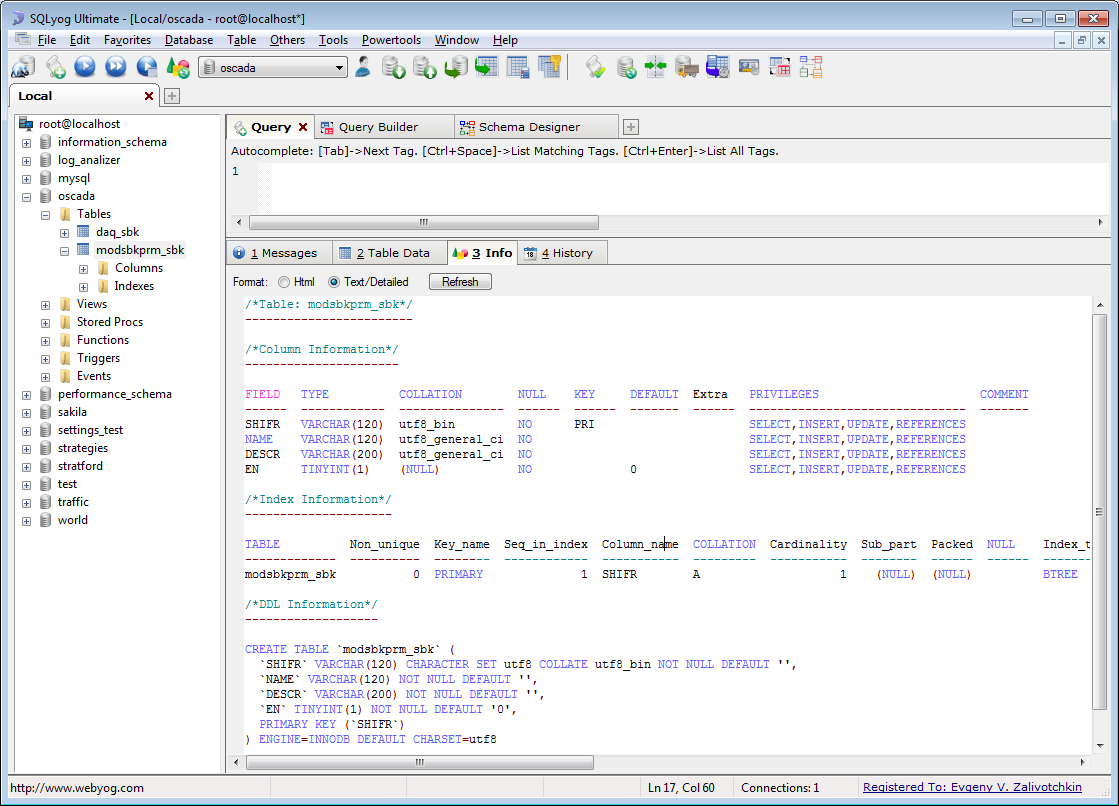This screenshot has width=1119, height=806.
Task: Click the Registered To link in status bar
Action: tap(972, 788)
